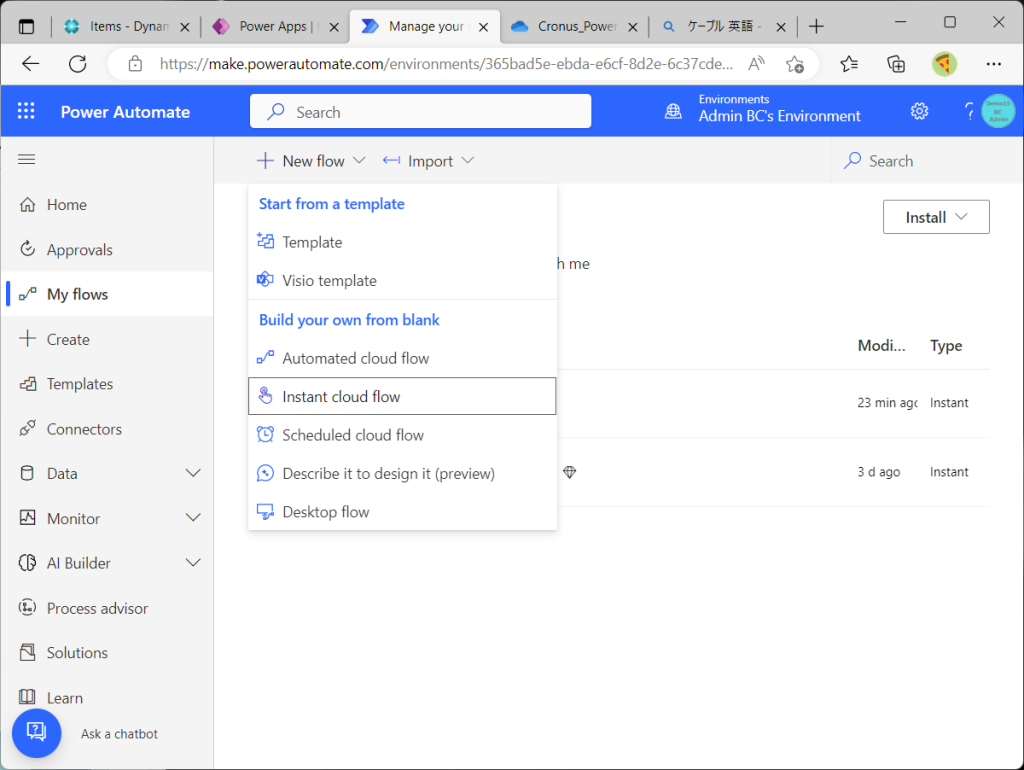1024x770 pixels.
Task: Choose Visio template option
Action: click(402, 281)
